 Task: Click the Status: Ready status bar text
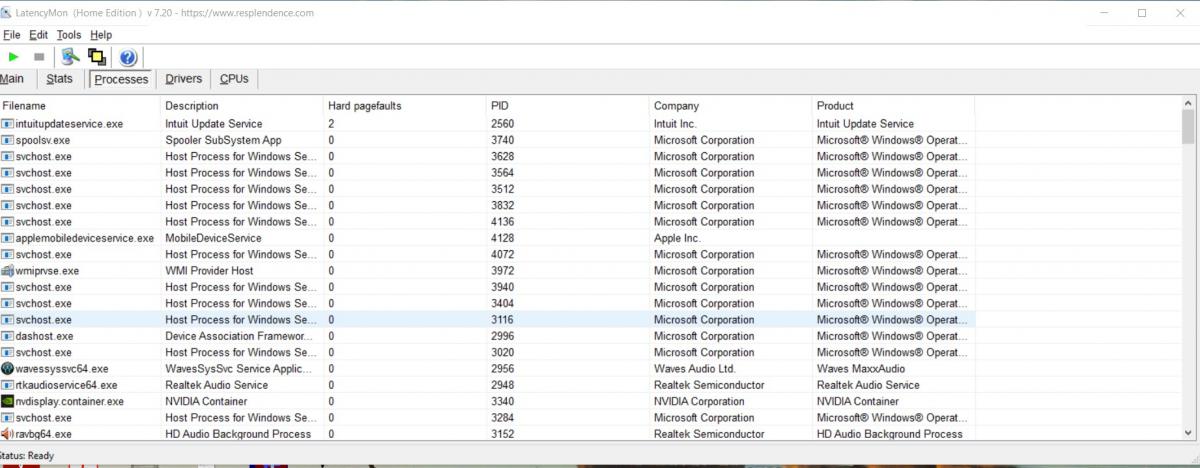click(x=27, y=456)
